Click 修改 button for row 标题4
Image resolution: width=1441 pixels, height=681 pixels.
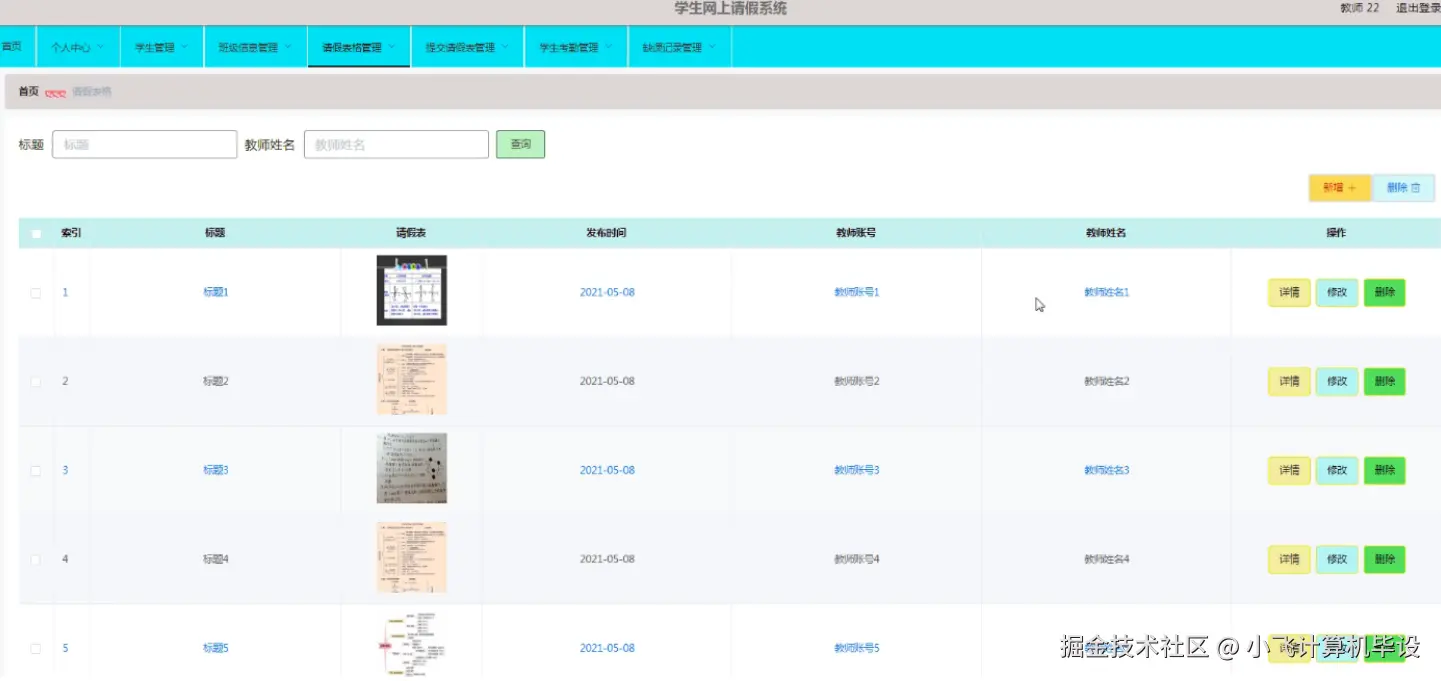(1337, 560)
